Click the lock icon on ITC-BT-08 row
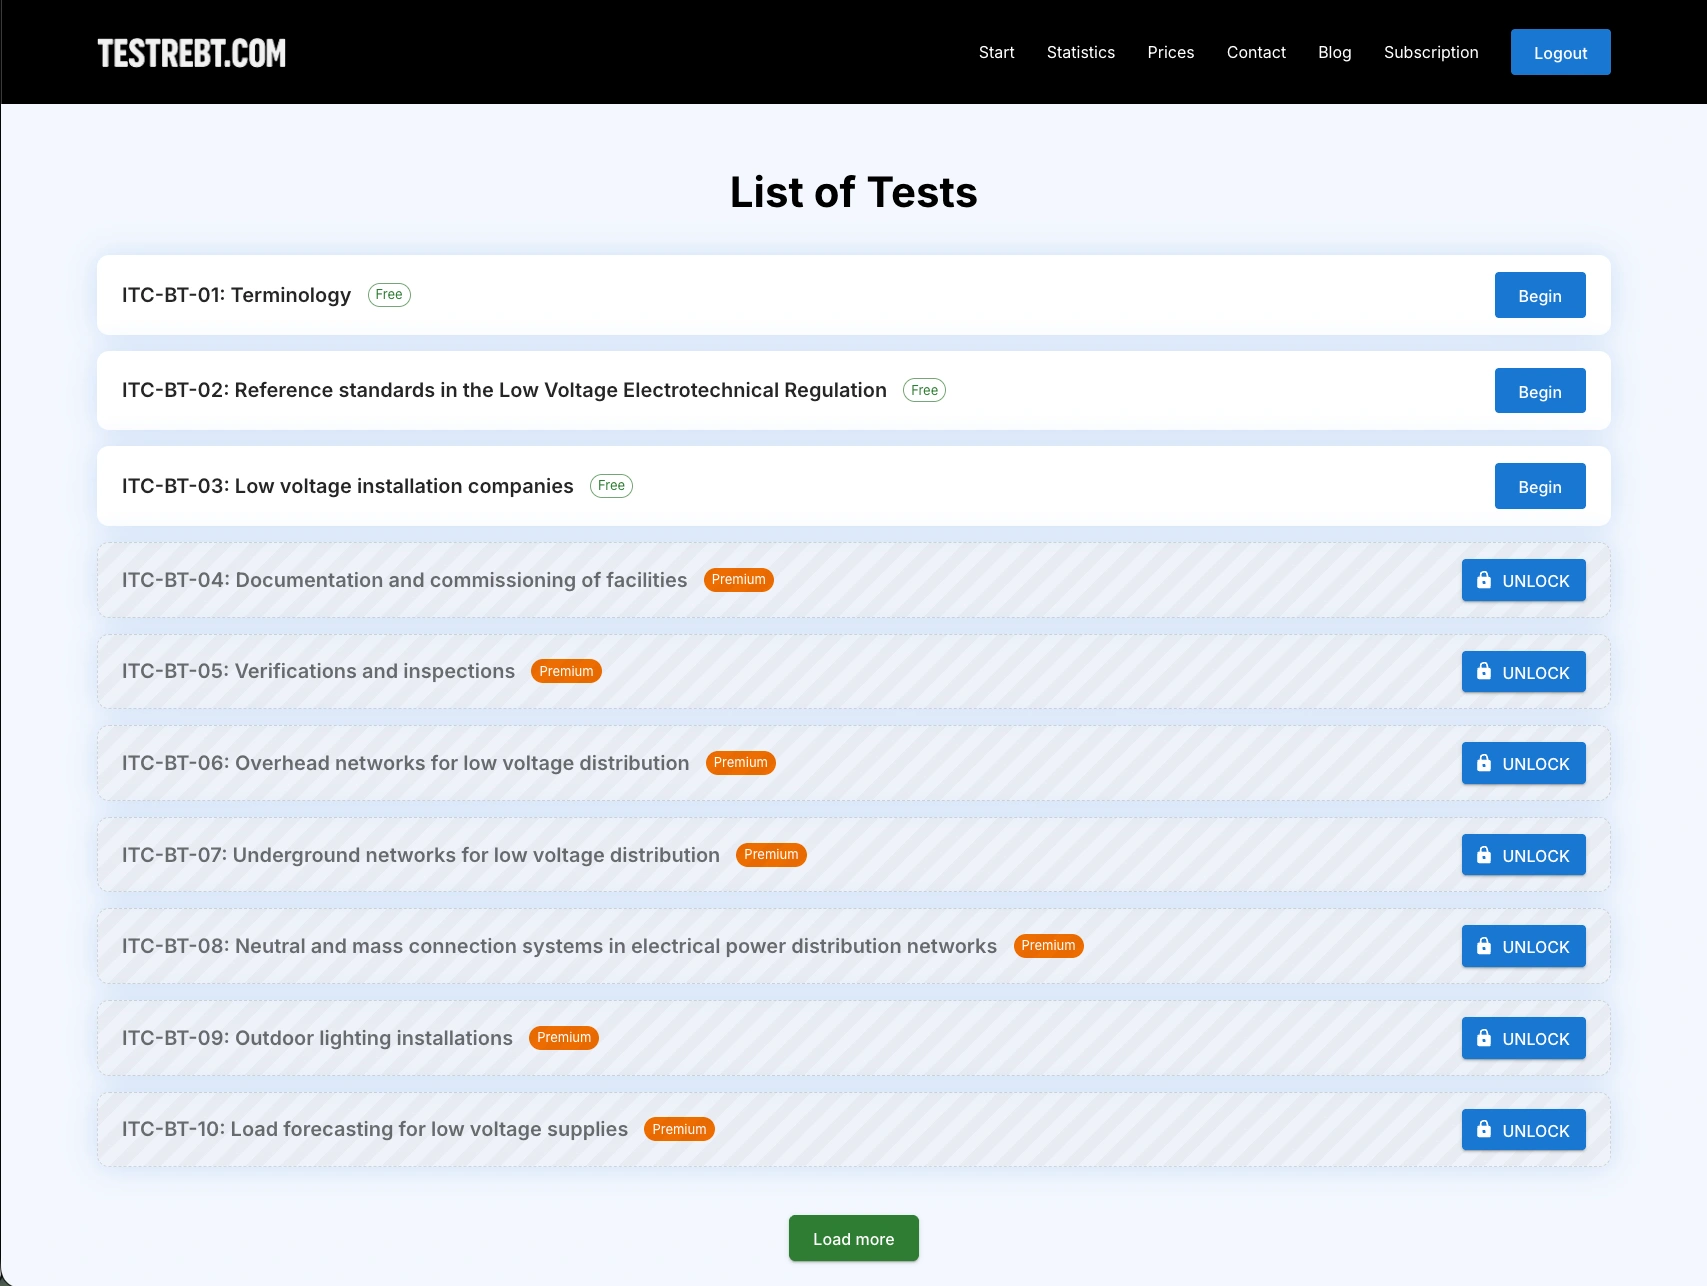This screenshot has width=1707, height=1286. click(x=1483, y=946)
